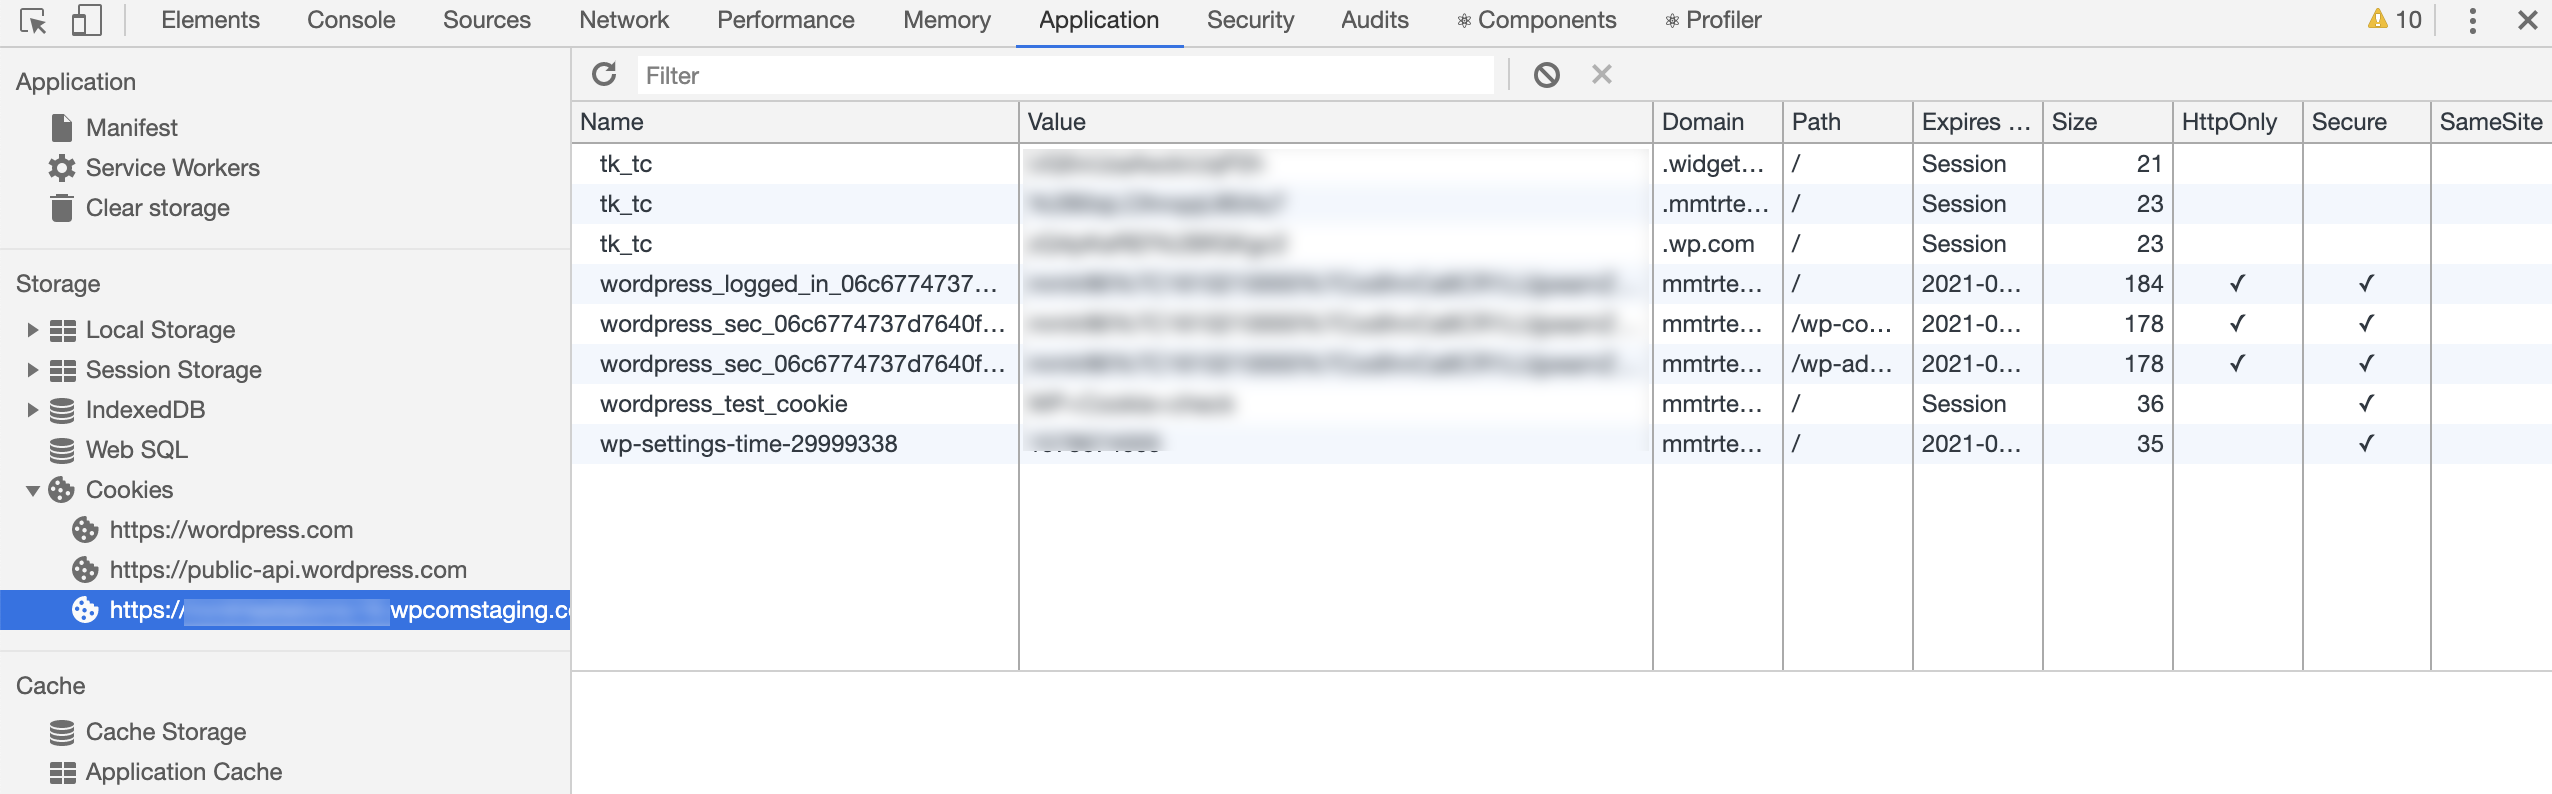This screenshot has height=794, width=2552.
Task: Sort cookies by the Value column header
Action: 1336,122
